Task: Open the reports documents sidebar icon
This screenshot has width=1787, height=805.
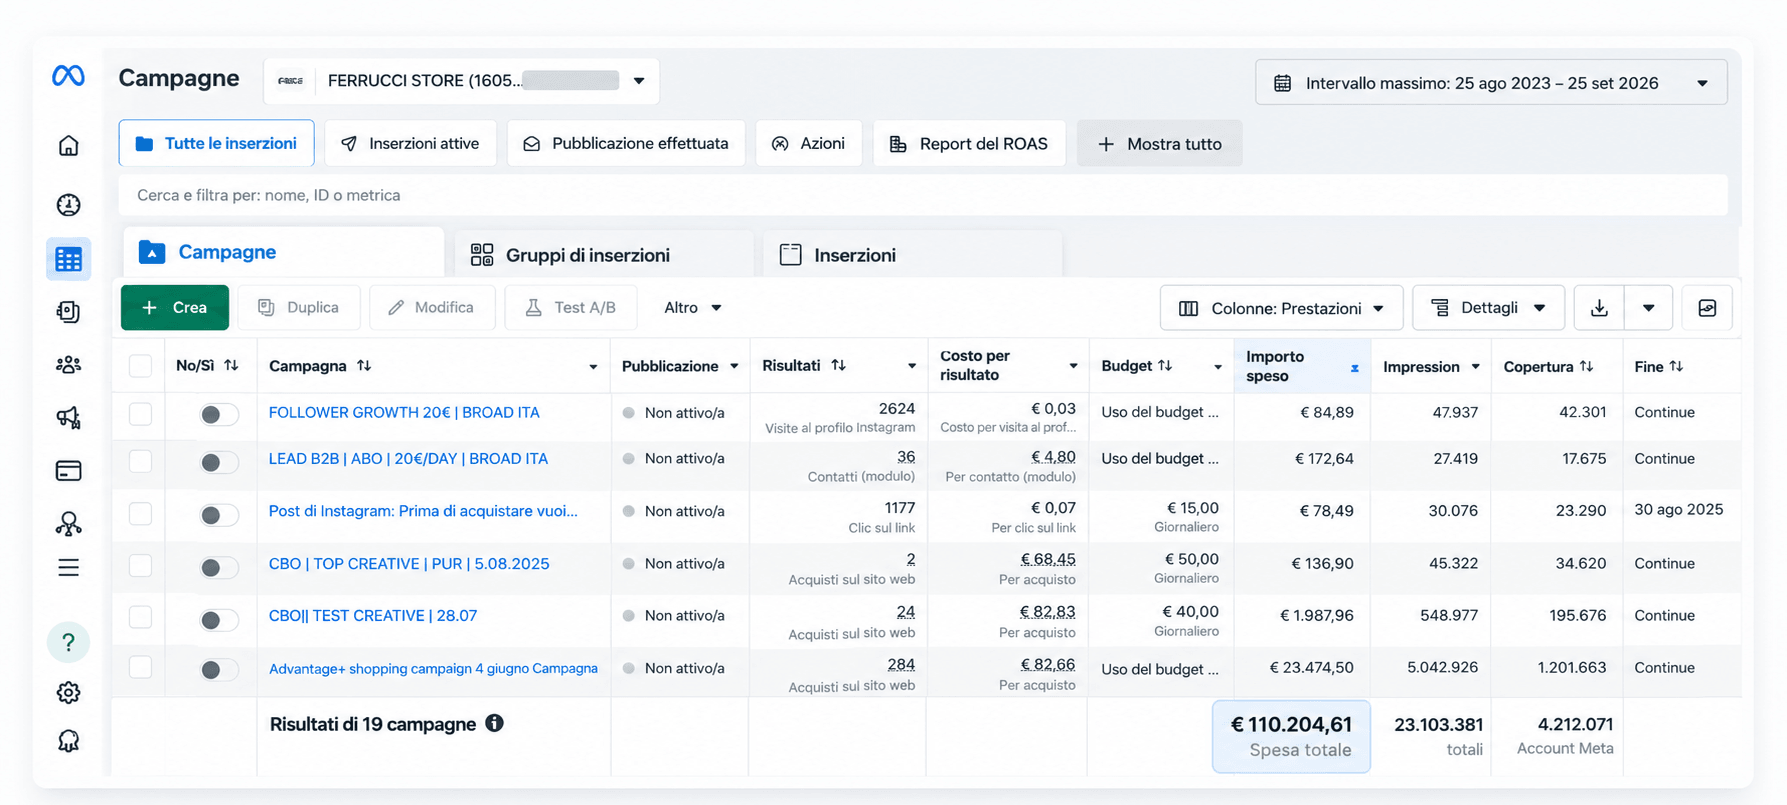Action: point(68,312)
